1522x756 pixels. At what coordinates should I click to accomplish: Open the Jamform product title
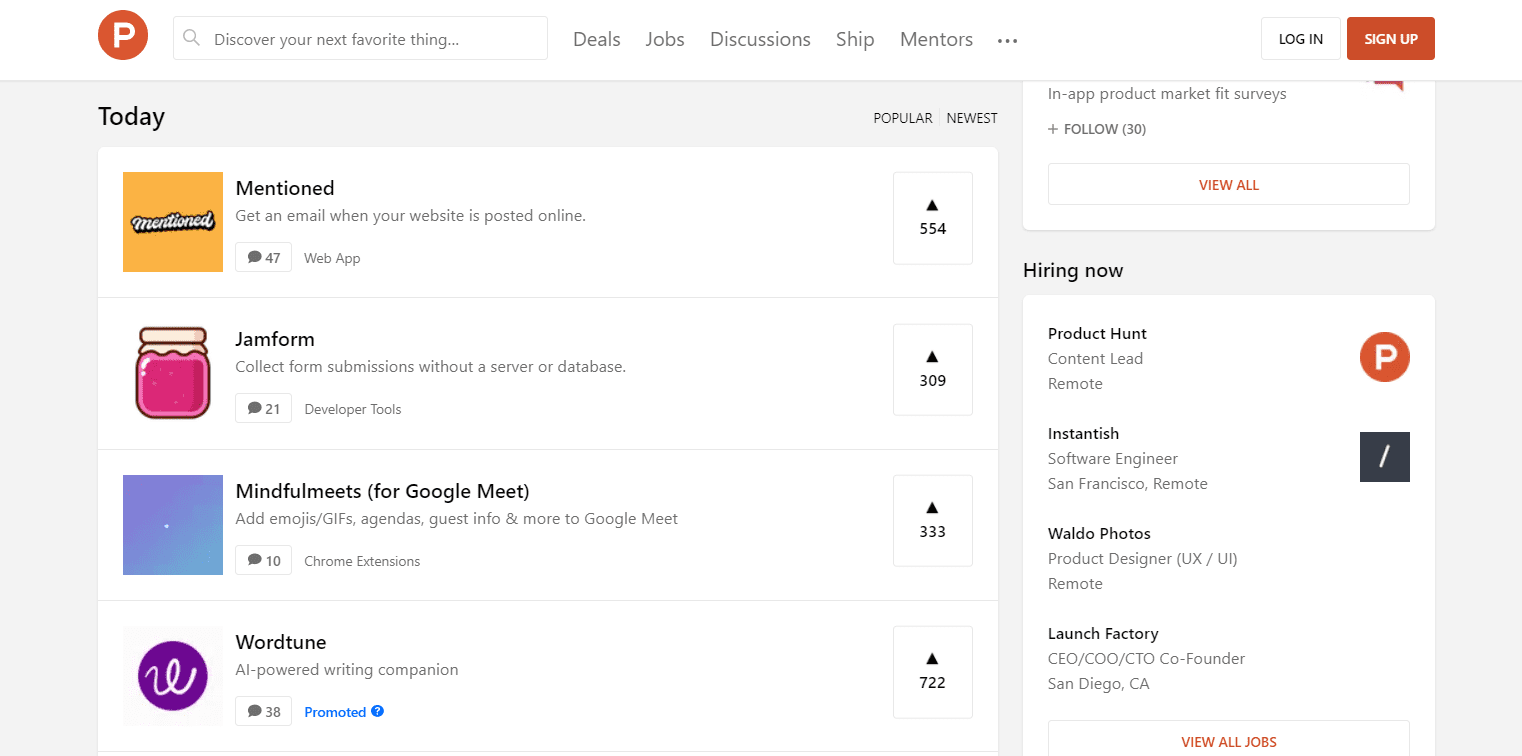tap(275, 339)
